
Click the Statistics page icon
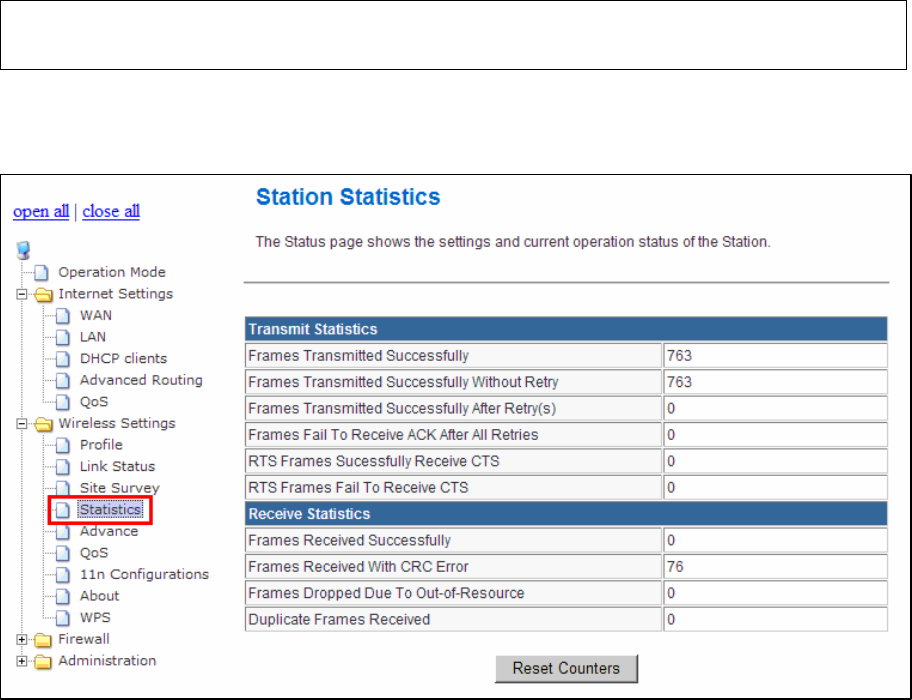click(x=62, y=510)
